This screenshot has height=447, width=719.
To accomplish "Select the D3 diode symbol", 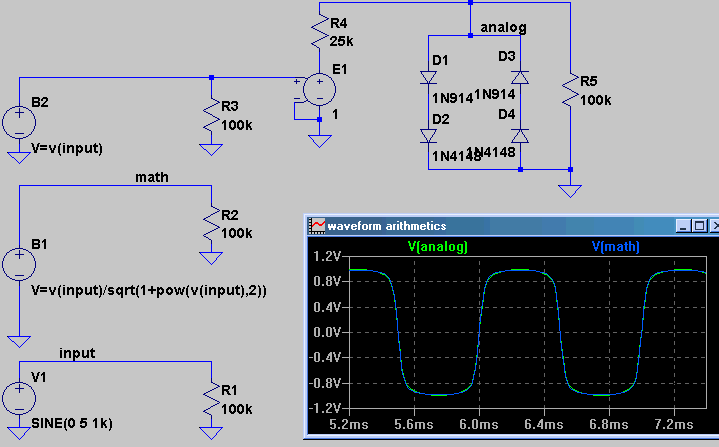I will 520,77.
